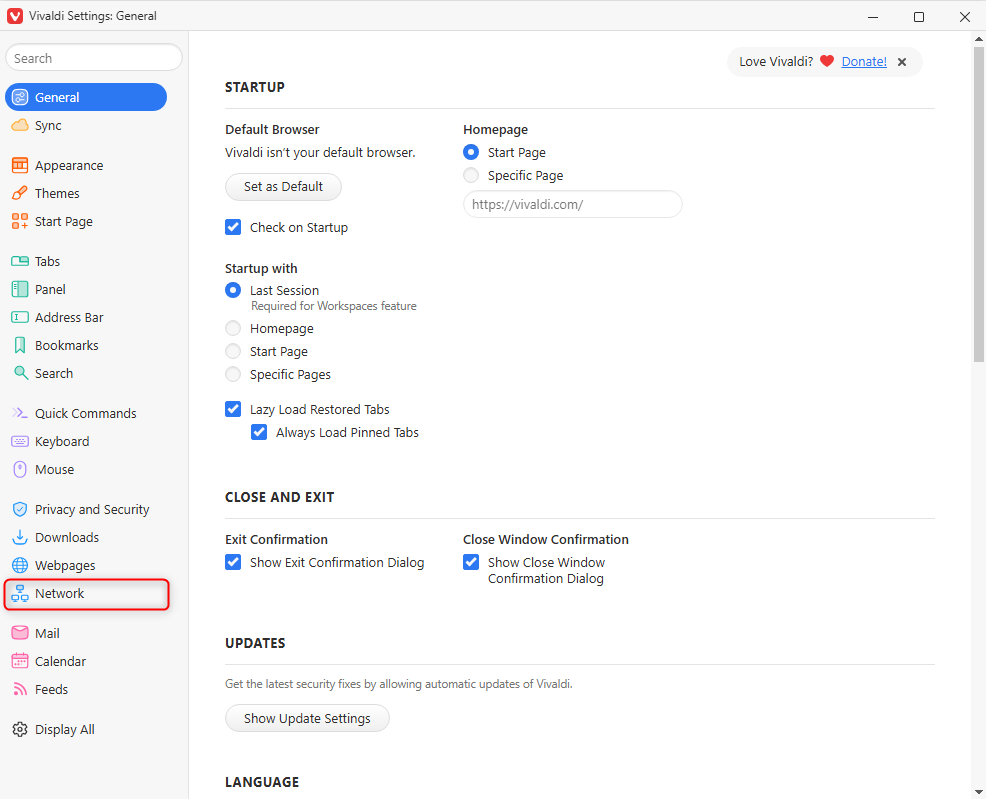Click the scrollbar down arrow

[x=978, y=791]
